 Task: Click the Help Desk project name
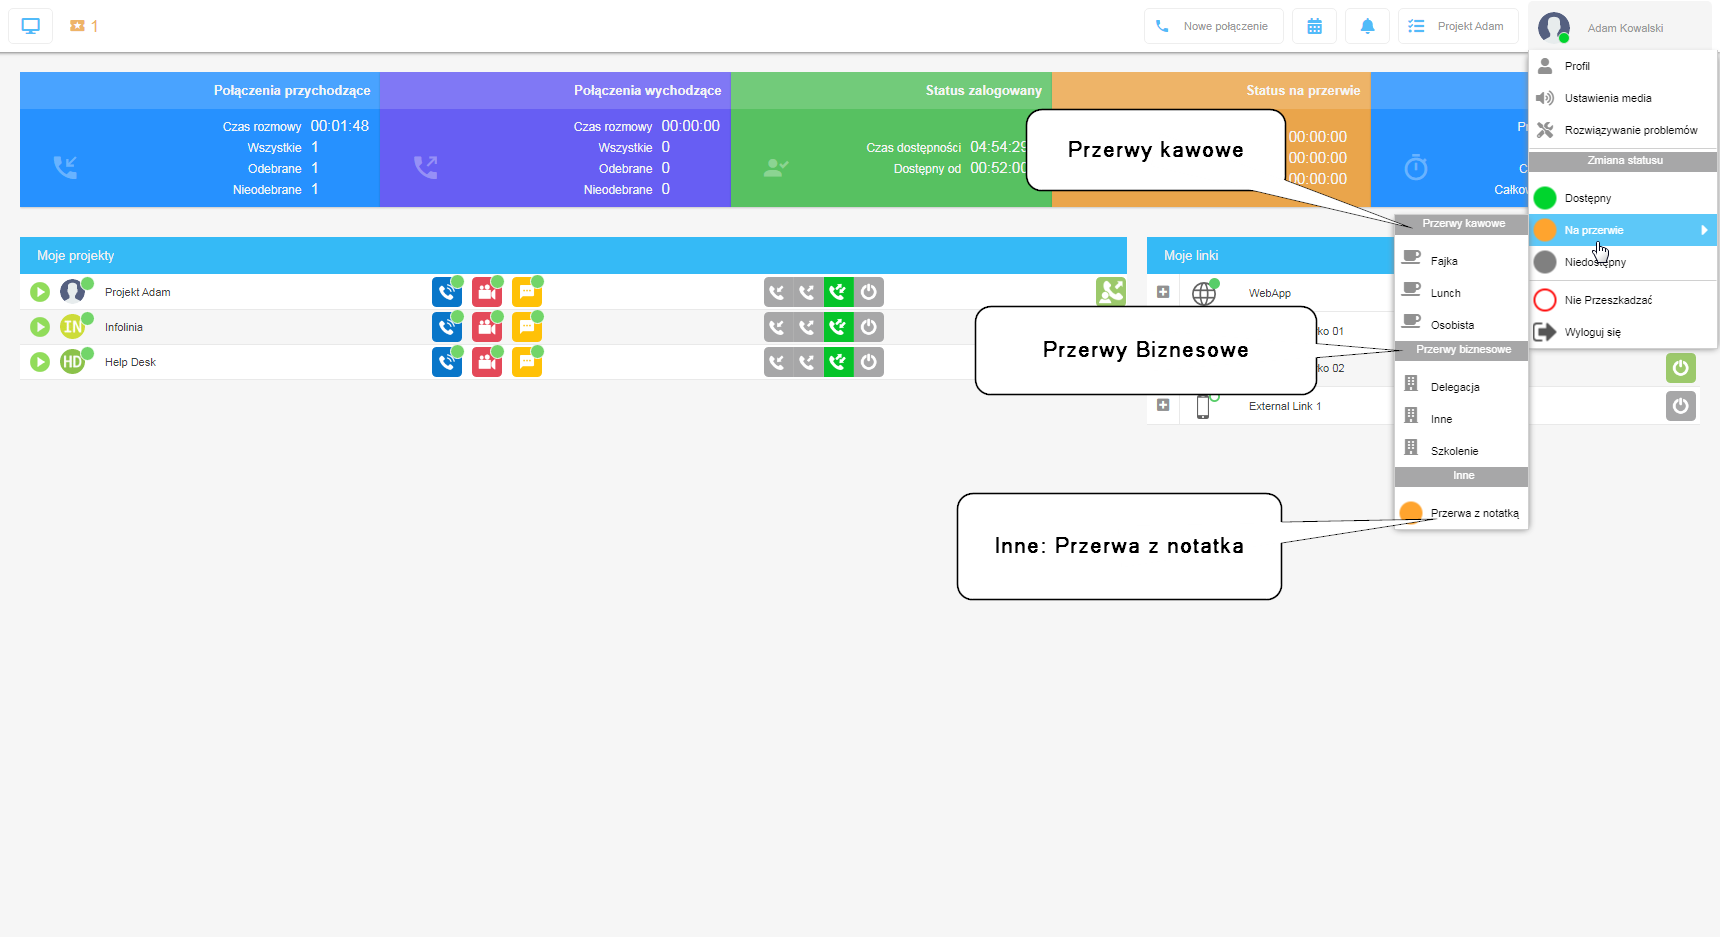tap(130, 362)
